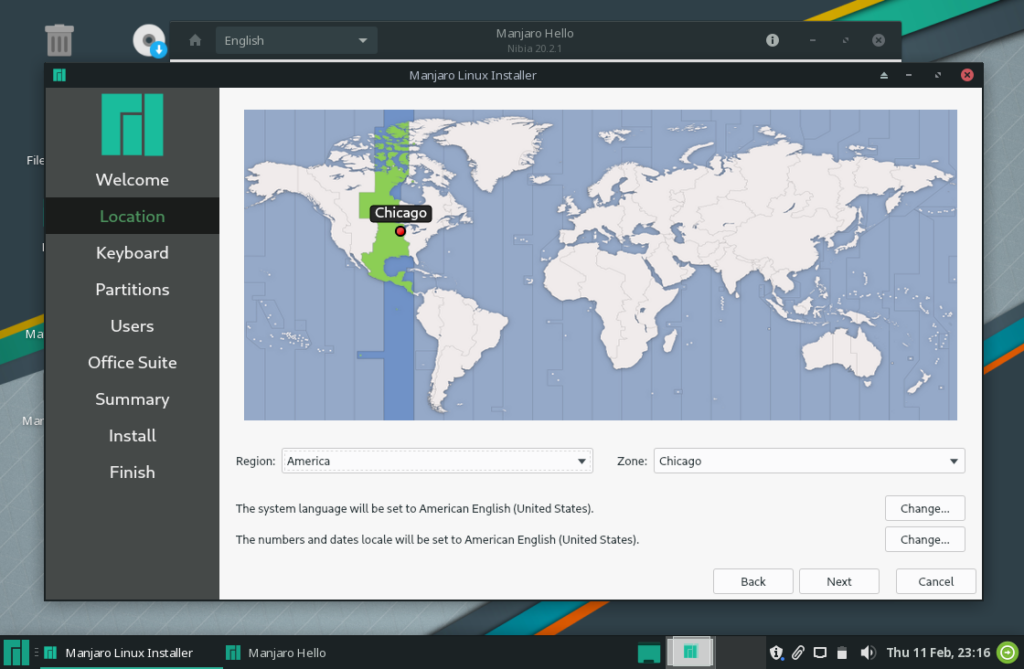The height and width of the screenshot is (669, 1024).
Task: Select the Users step in the sidebar
Action: pos(132,326)
